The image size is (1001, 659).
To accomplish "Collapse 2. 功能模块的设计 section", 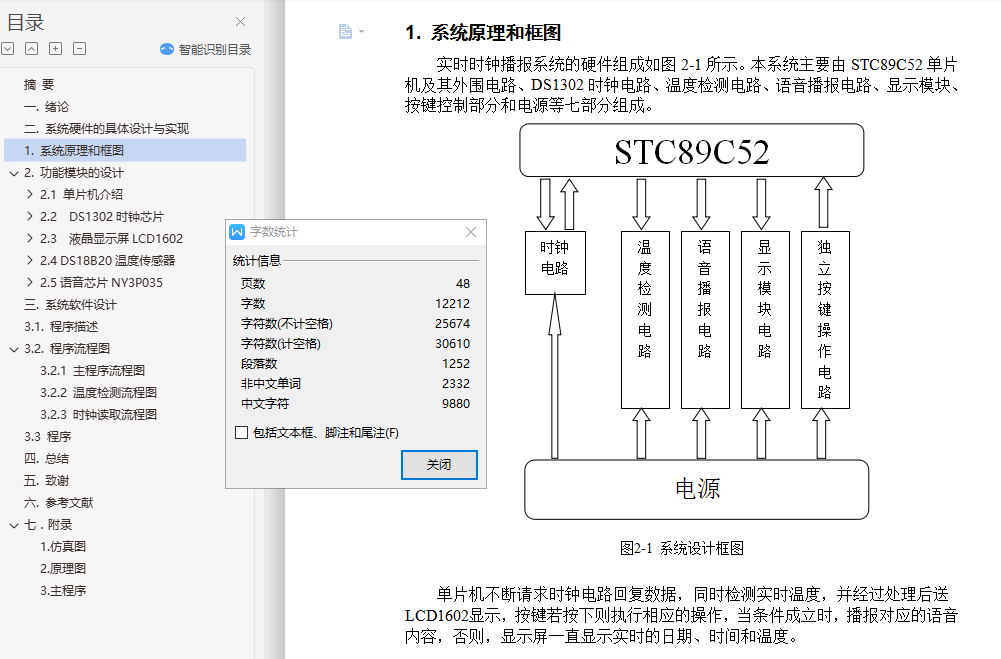I will click(13, 173).
